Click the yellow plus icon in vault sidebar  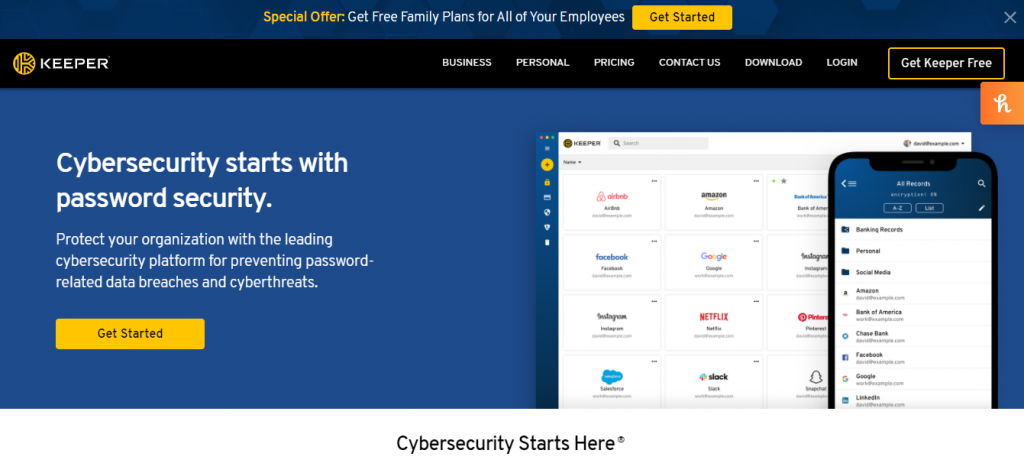[547, 165]
